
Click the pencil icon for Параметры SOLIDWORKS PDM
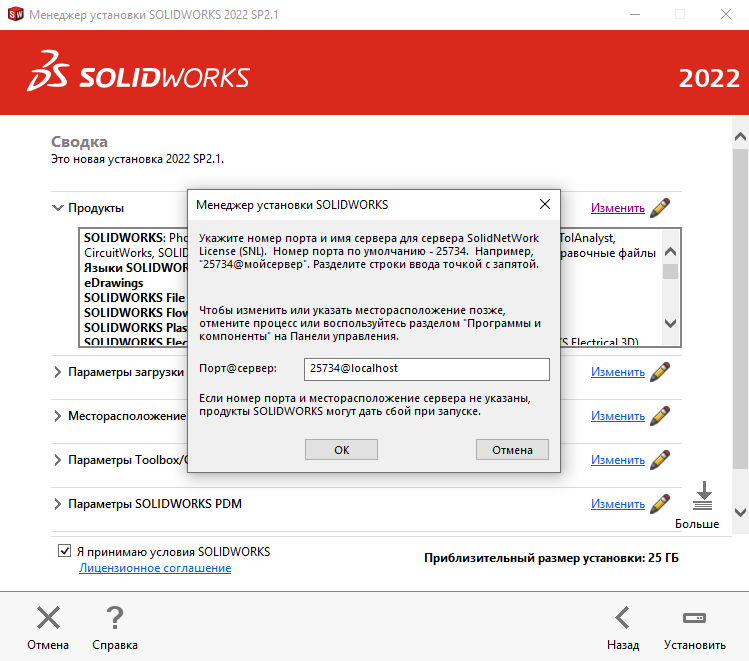click(660, 503)
